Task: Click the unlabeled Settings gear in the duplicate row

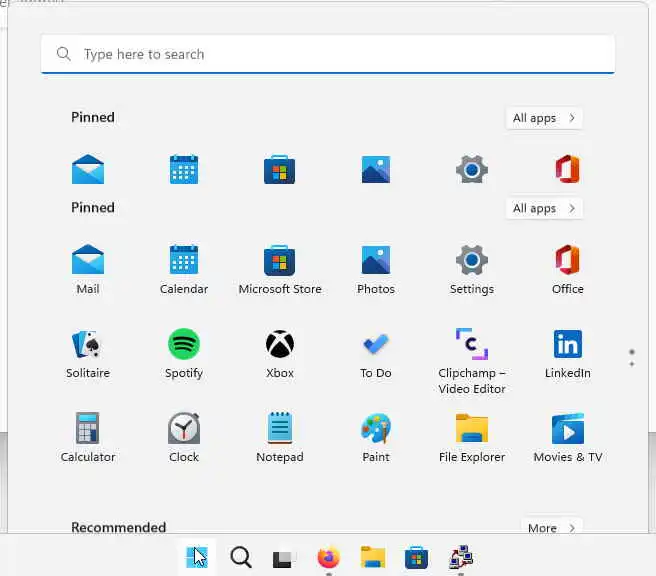Action: pyautogui.click(x=472, y=169)
